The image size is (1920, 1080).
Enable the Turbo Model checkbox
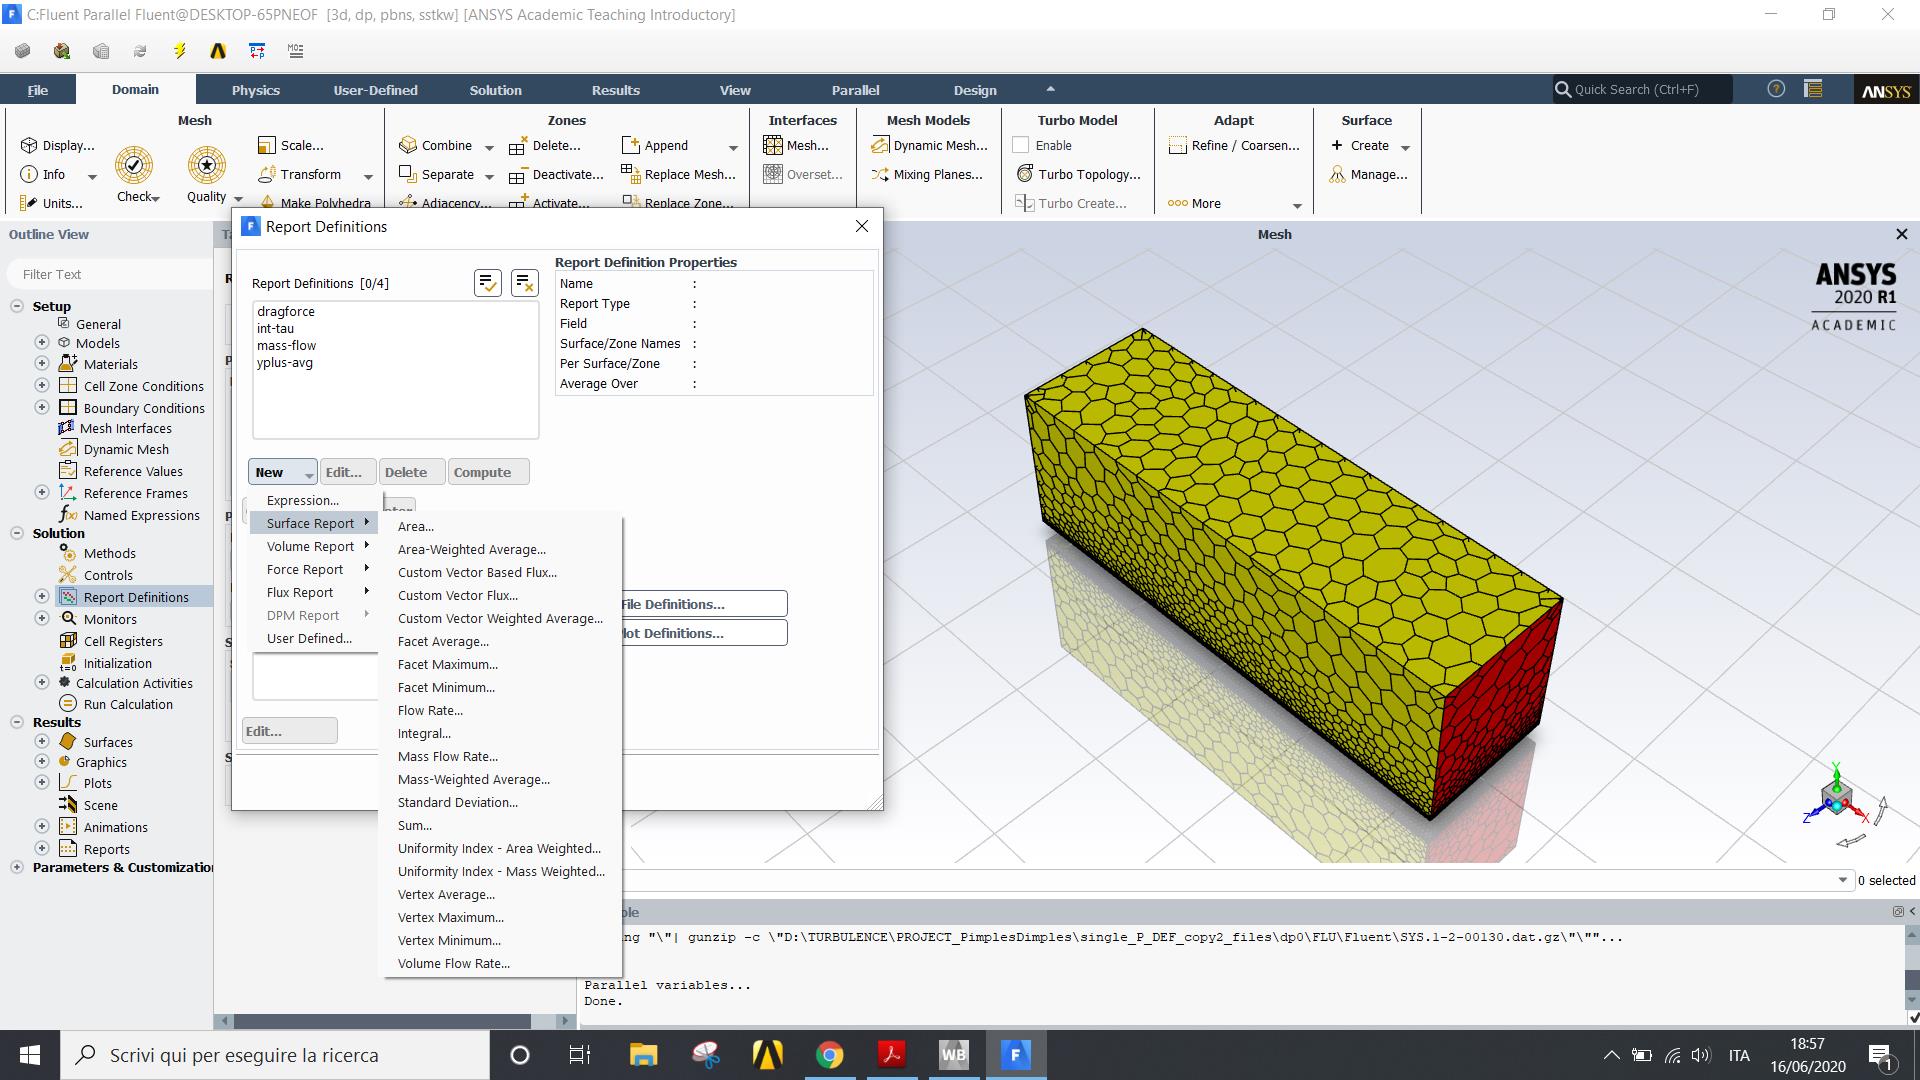(x=1021, y=144)
